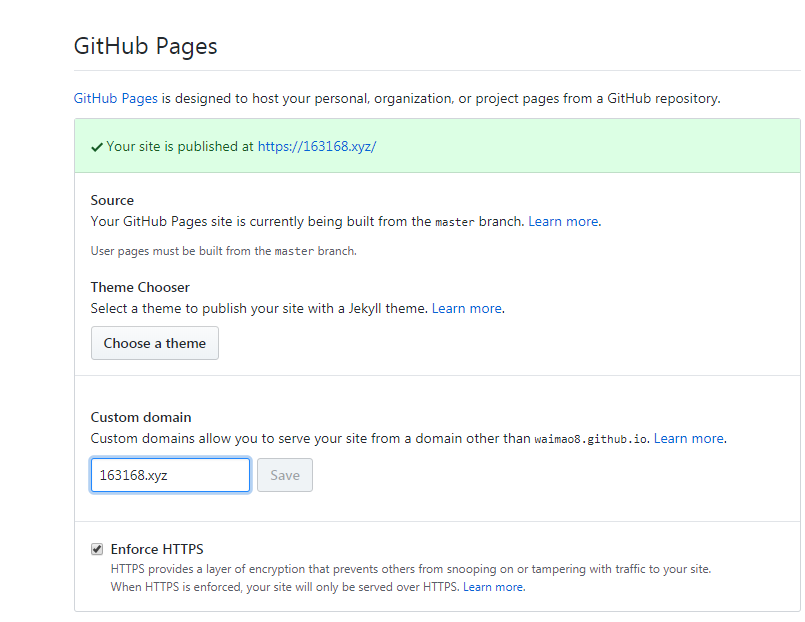Click Learn more in the Custom domain section
Viewport: 805px width, 622px height.
688,438
